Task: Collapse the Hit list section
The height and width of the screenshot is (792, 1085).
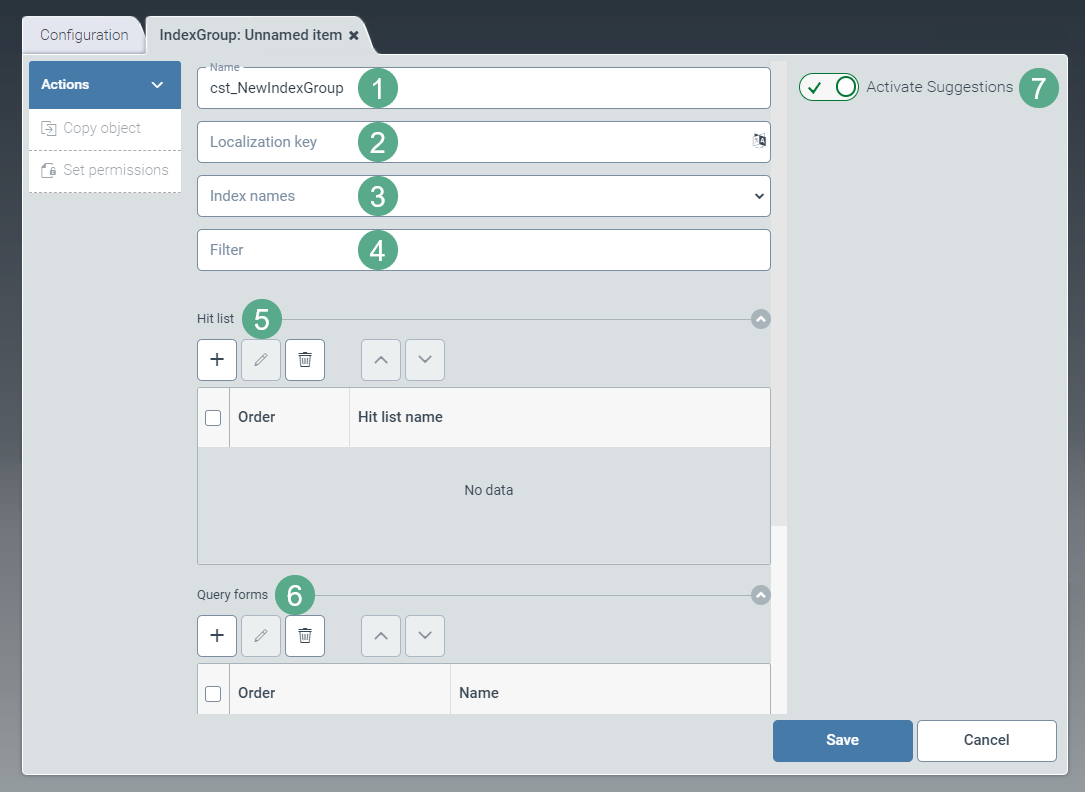Action: coord(761,319)
